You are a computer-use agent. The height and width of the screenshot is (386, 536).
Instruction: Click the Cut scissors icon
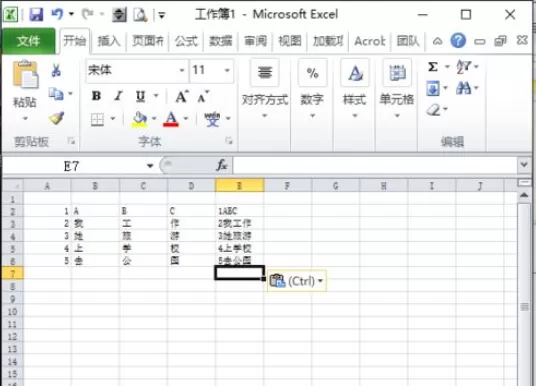[56, 70]
